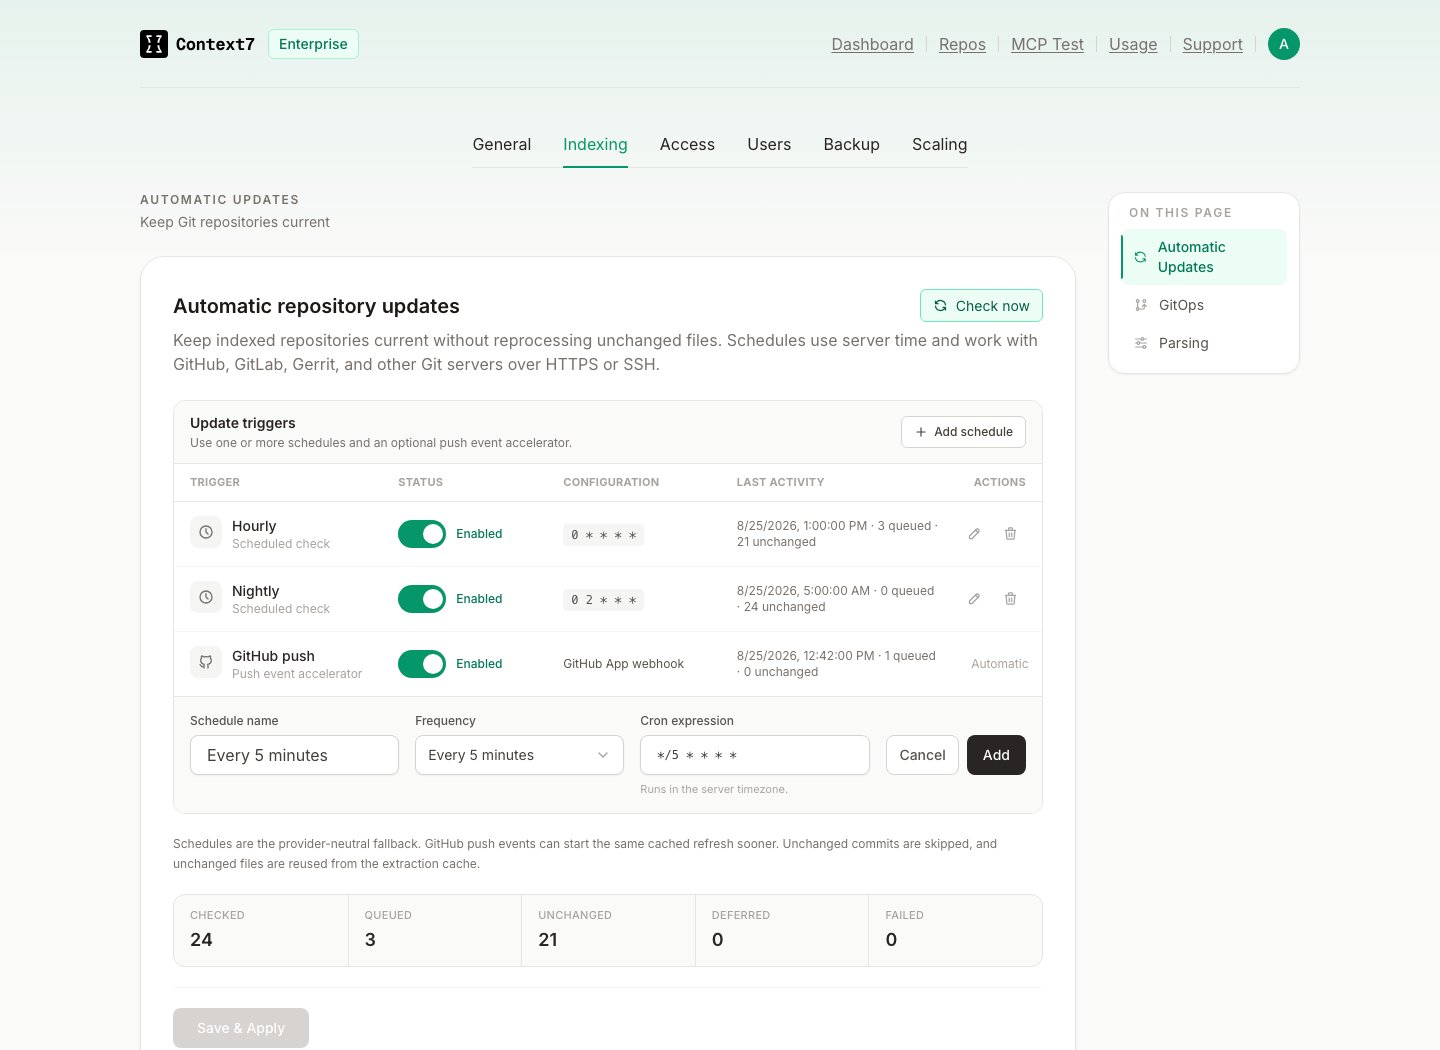Viewport: 1440px width, 1050px height.
Task: Click the Automatic label in Actions column
Action: (999, 664)
